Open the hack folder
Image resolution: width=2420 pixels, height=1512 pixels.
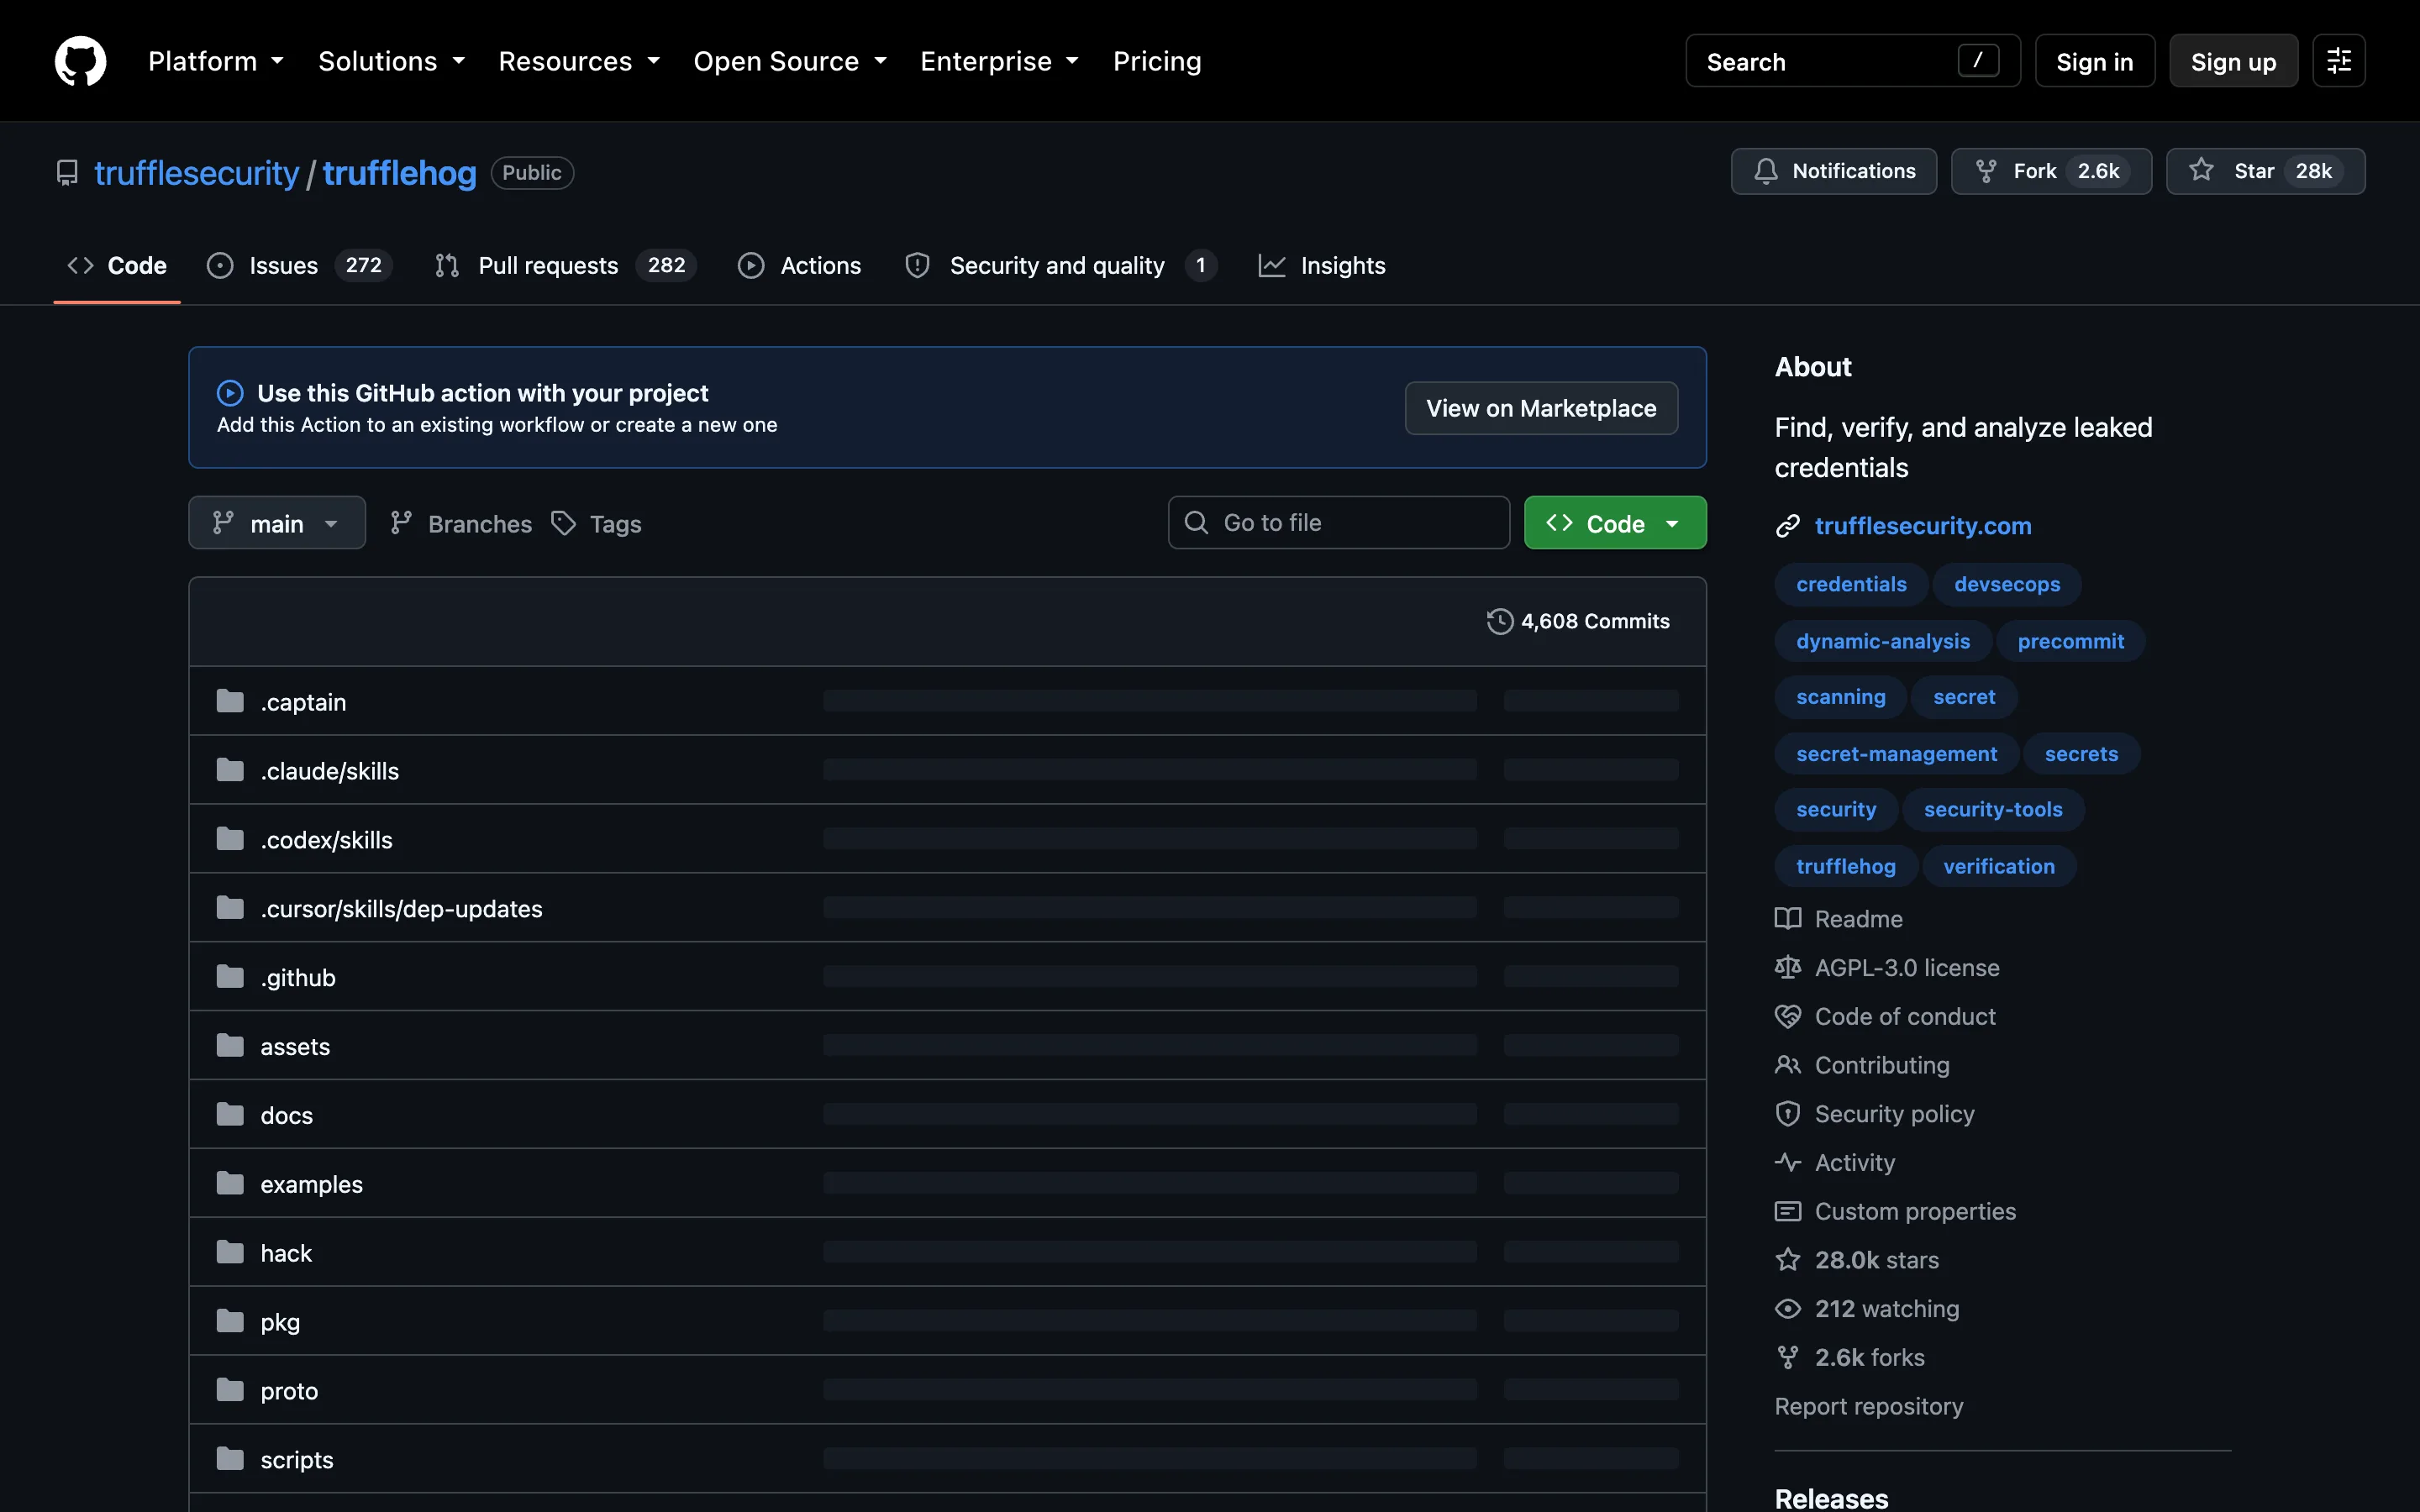[286, 1253]
